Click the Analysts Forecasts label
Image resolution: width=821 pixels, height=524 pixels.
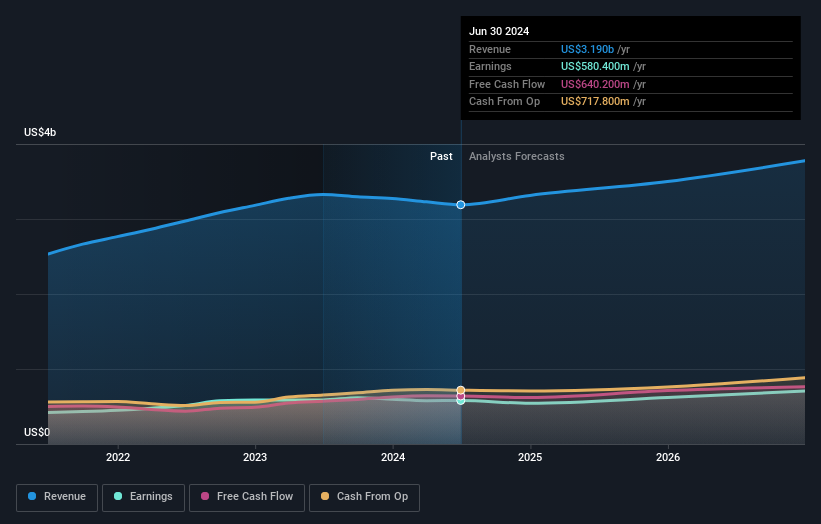pyautogui.click(x=516, y=157)
